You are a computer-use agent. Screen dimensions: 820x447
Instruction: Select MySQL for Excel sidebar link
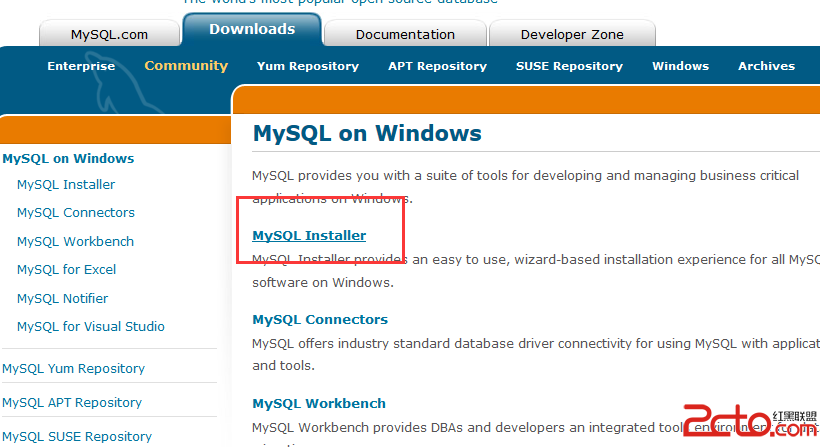pos(66,270)
